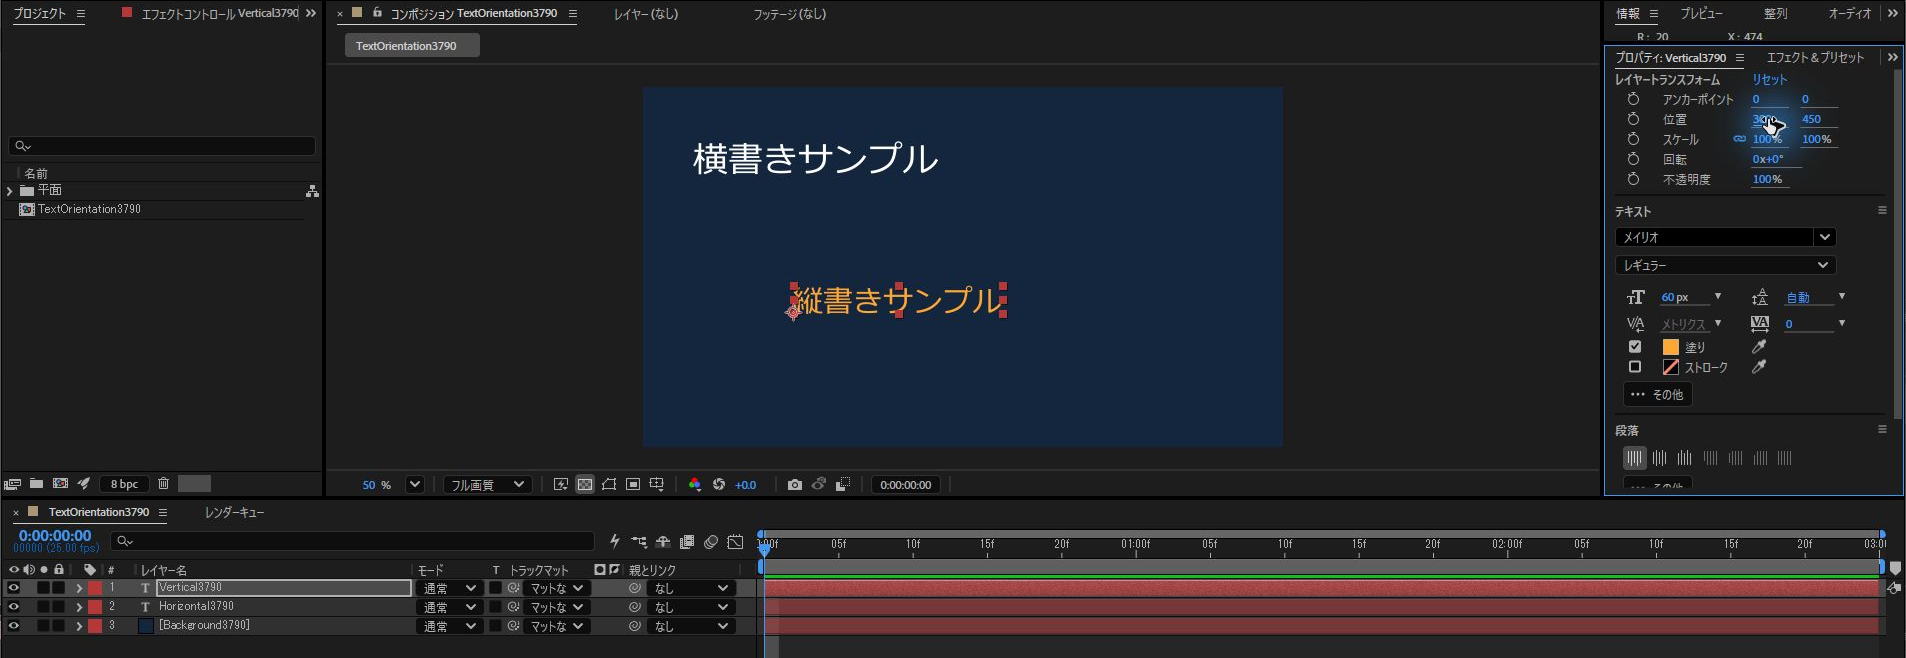Click the viewer timecode 0:00:00:00 button
This screenshot has height=658, width=1906.
pos(905,485)
